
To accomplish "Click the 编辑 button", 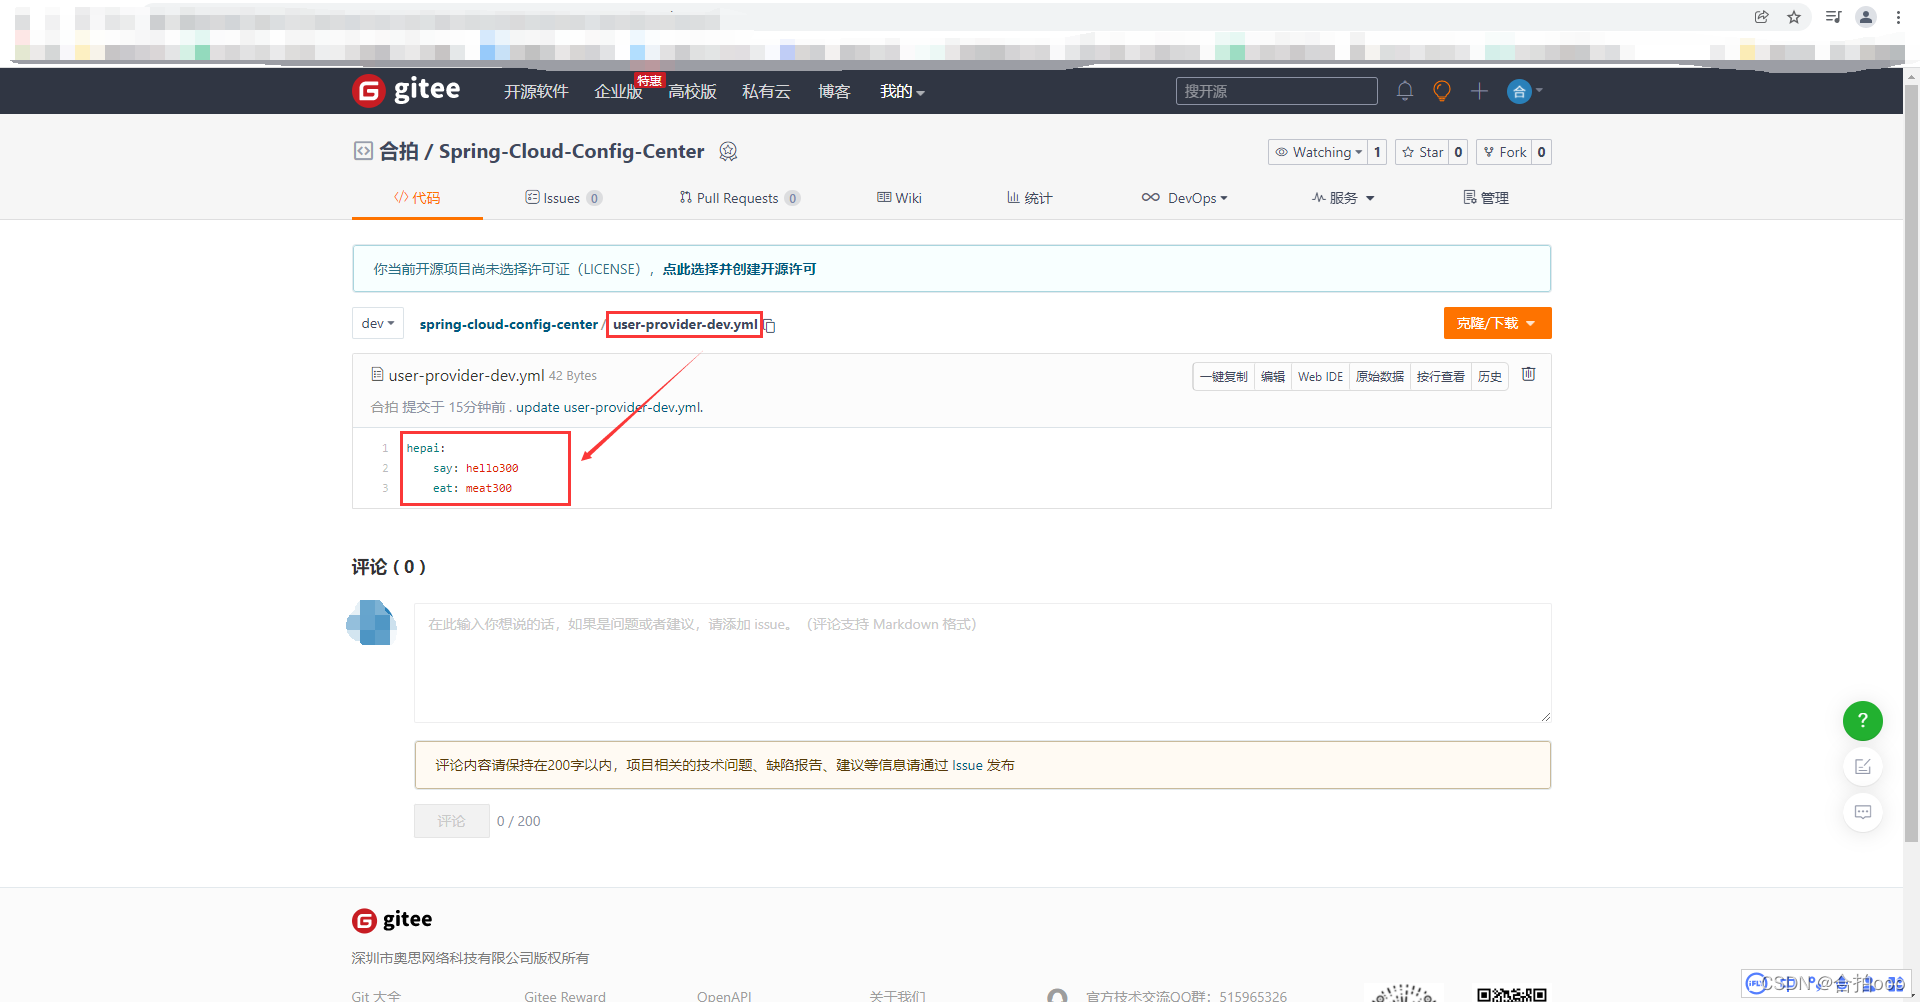I will [x=1272, y=376].
